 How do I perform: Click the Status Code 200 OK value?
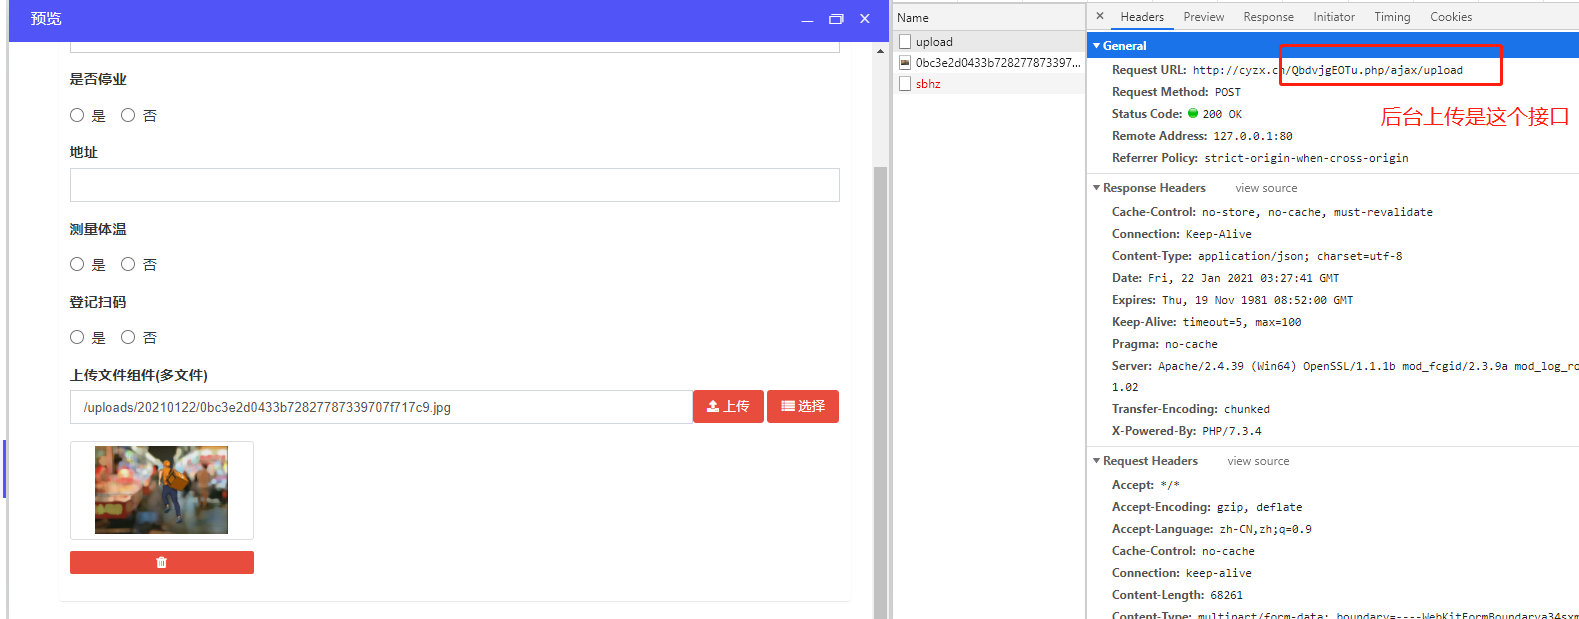pyautogui.click(x=1222, y=114)
